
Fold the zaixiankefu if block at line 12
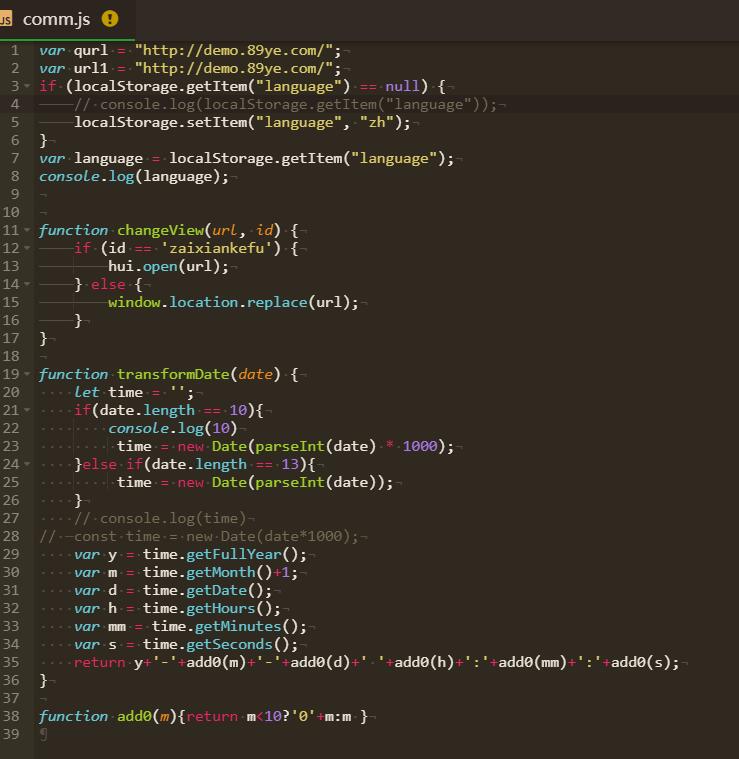click(x=27, y=248)
